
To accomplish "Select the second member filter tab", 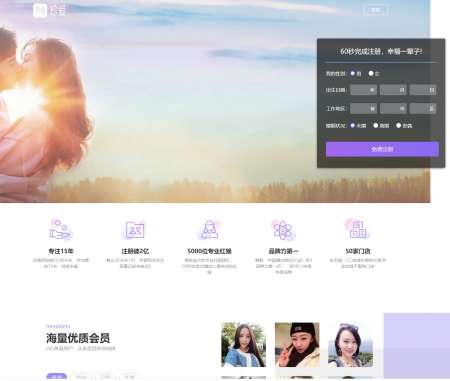I will (81, 377).
